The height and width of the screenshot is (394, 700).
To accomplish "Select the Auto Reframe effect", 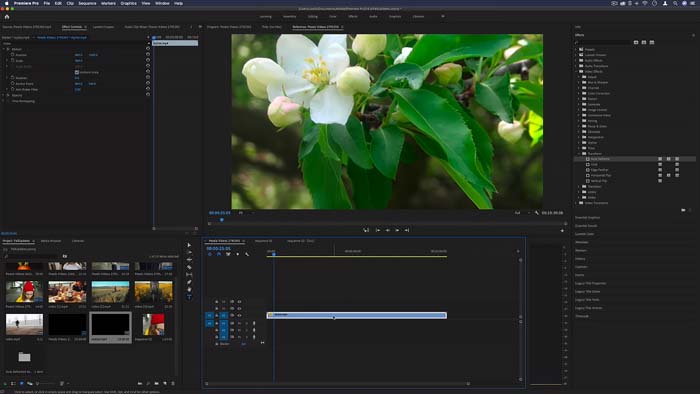I will tap(600, 159).
